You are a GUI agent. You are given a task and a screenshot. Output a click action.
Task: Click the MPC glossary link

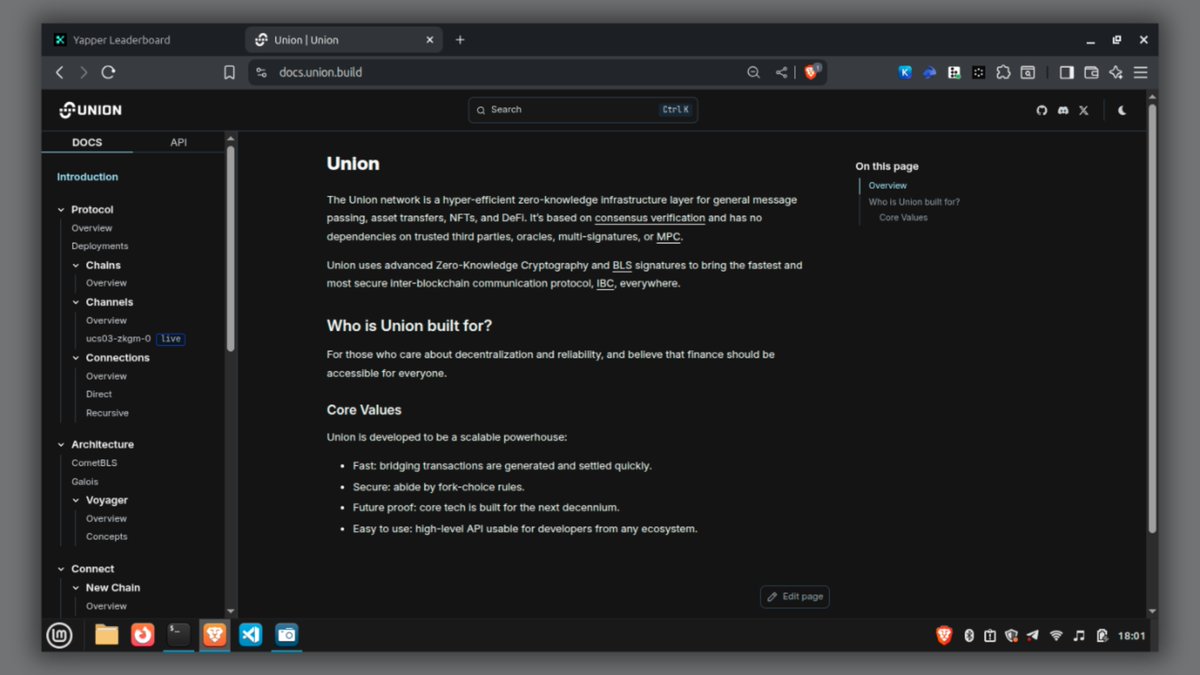pyautogui.click(x=668, y=237)
